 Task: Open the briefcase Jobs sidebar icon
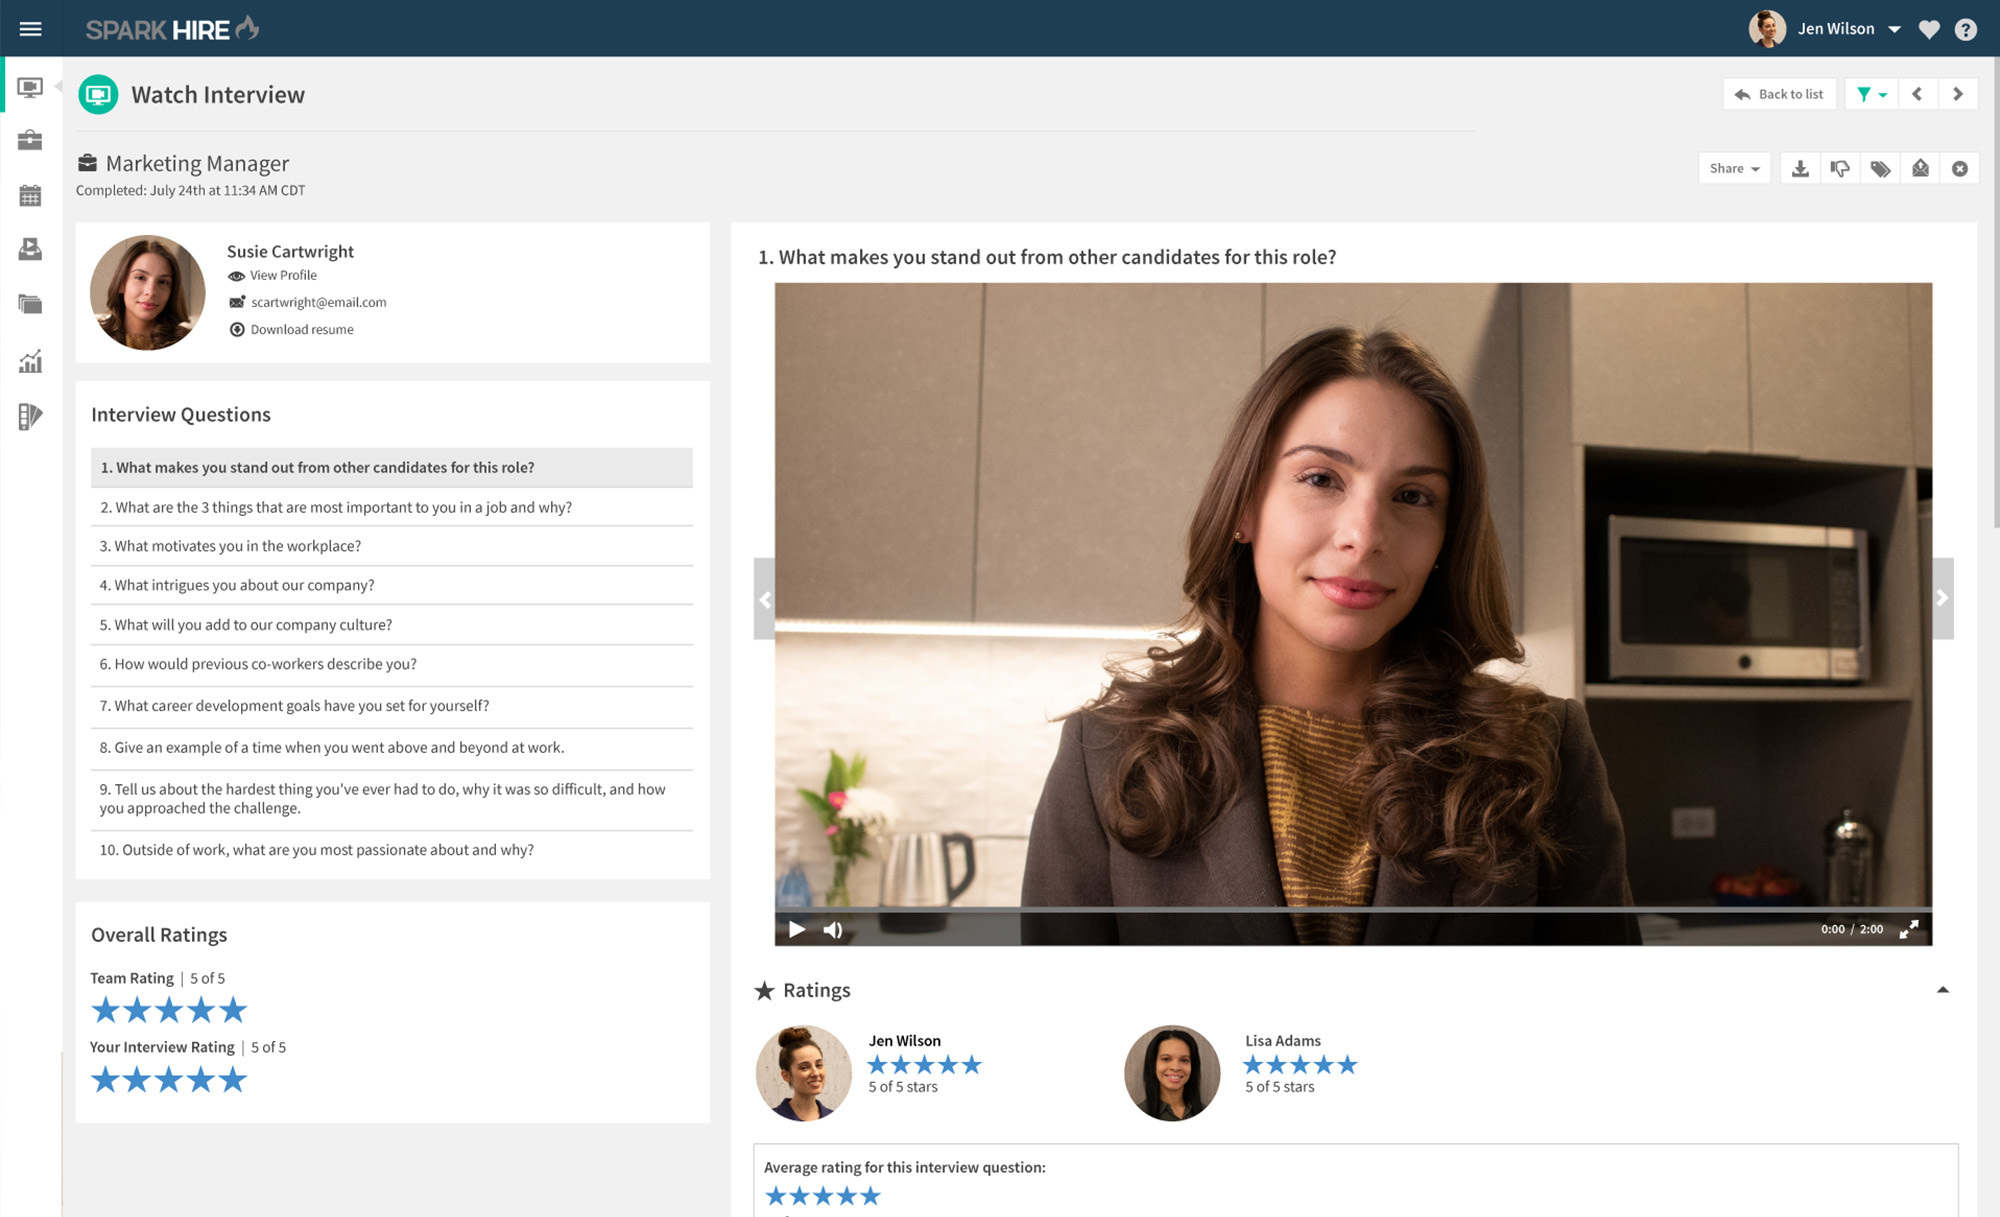(x=30, y=140)
